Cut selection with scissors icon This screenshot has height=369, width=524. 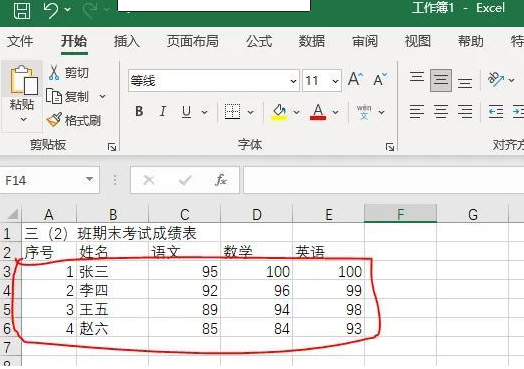coord(69,73)
